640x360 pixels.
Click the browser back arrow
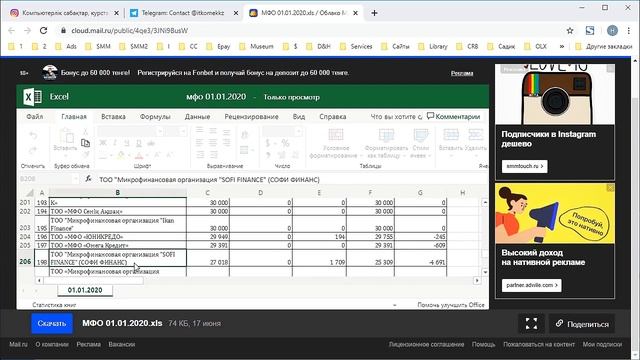click(x=11, y=31)
